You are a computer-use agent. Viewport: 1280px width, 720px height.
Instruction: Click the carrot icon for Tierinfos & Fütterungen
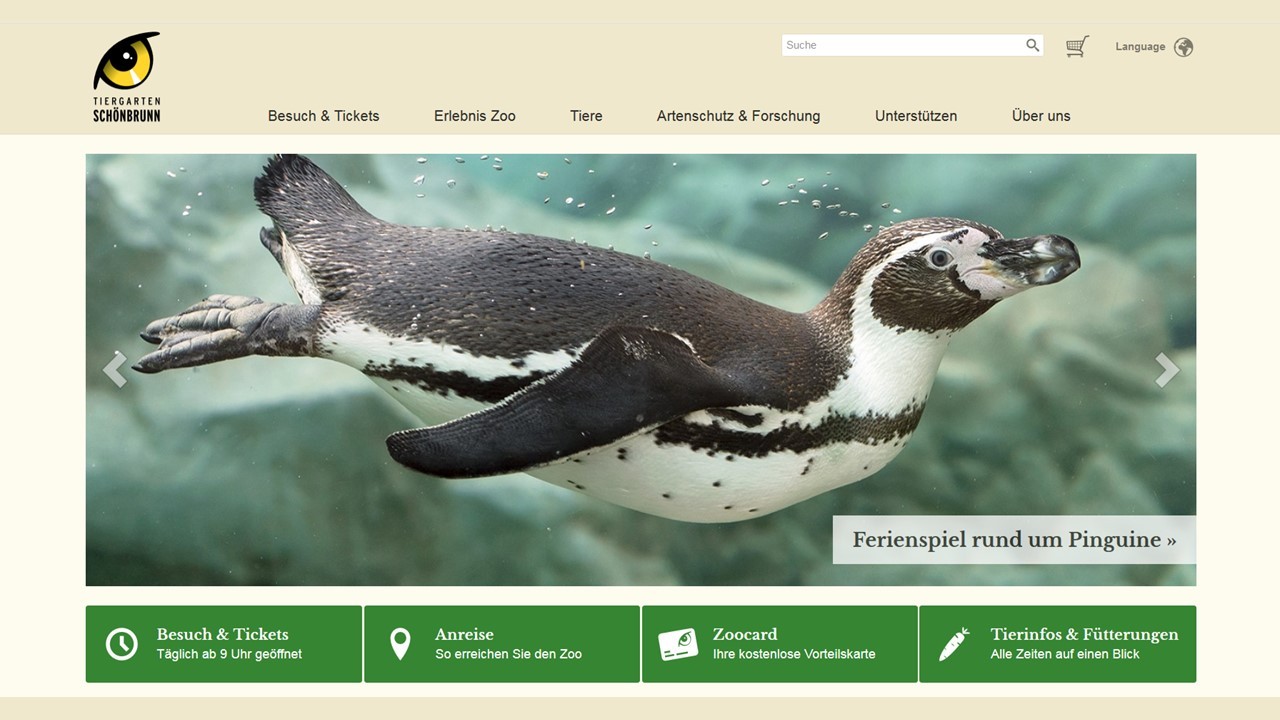click(x=954, y=644)
